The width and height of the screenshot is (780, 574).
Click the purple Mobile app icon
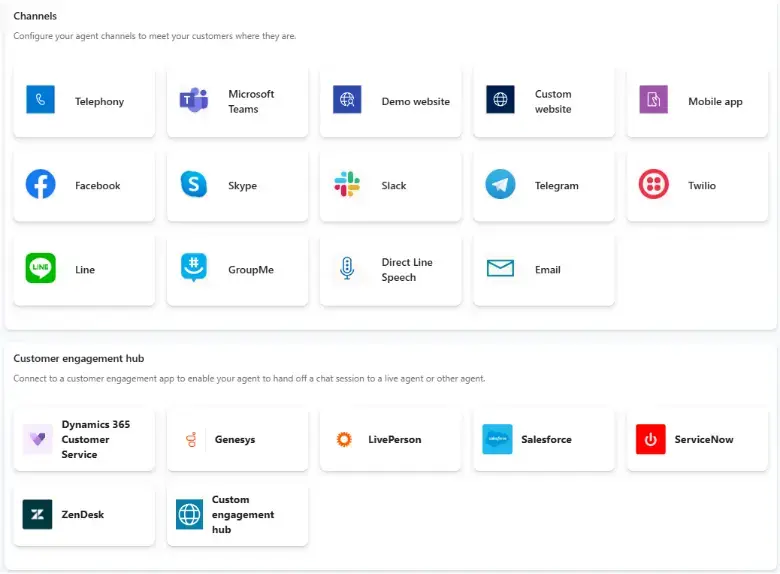653,99
